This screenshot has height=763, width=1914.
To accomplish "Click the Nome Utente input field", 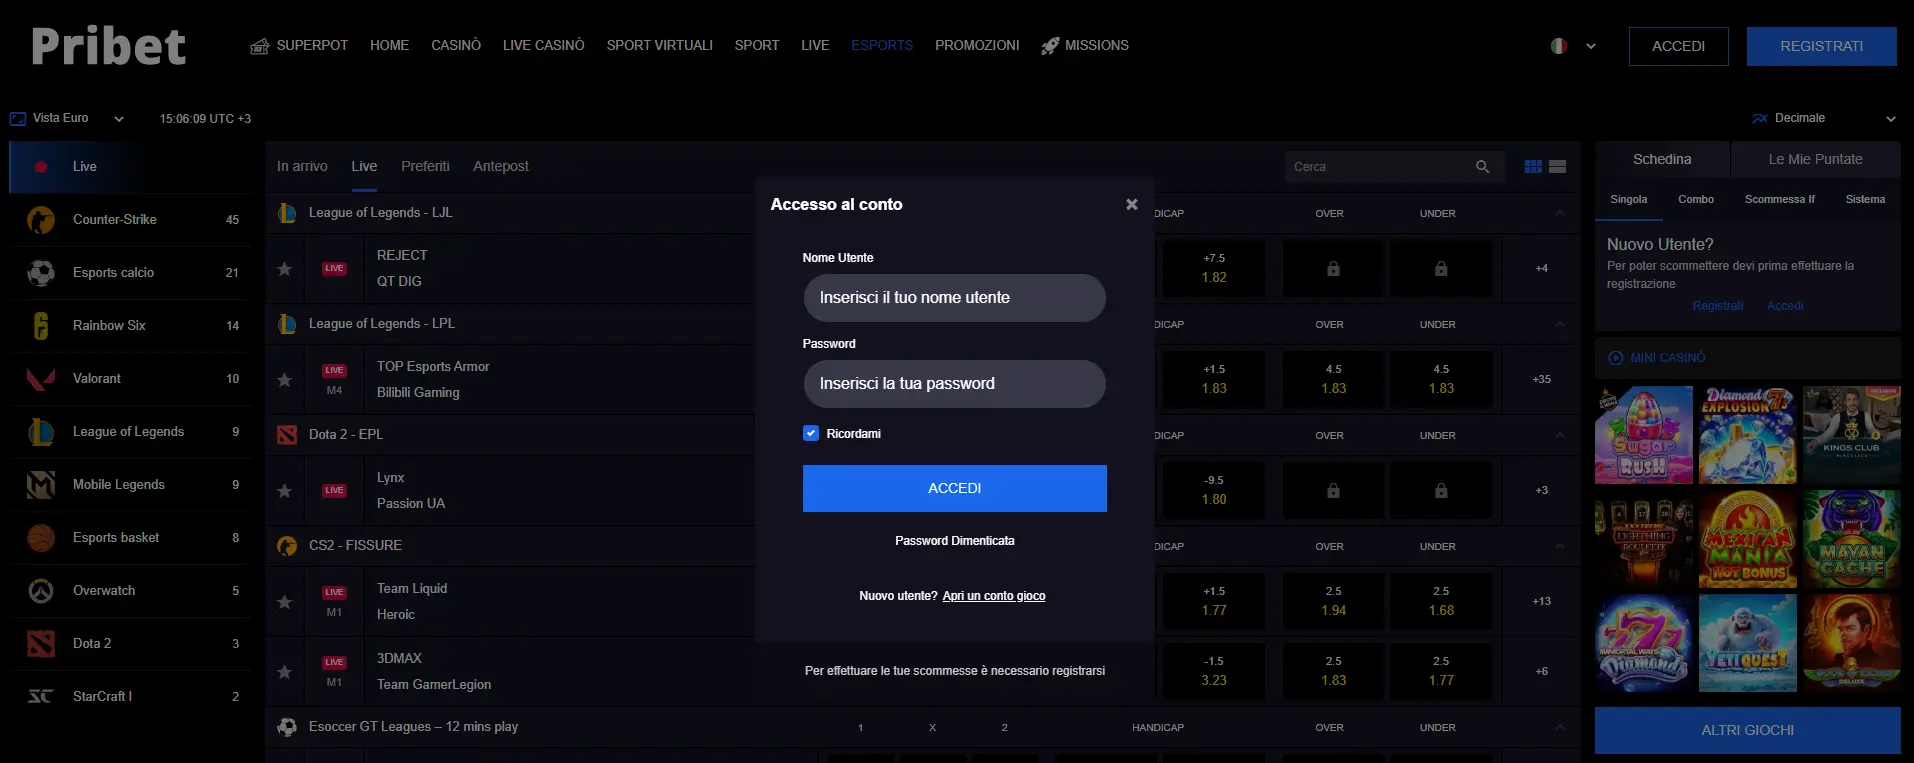I will pyautogui.click(x=954, y=298).
